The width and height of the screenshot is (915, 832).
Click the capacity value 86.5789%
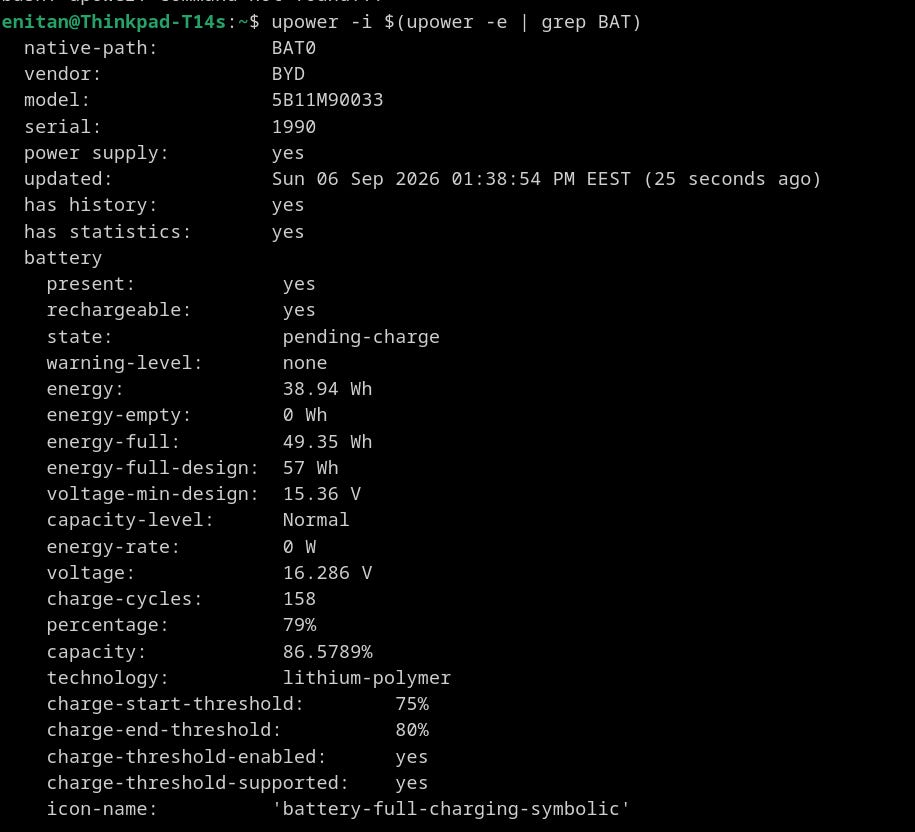(327, 651)
